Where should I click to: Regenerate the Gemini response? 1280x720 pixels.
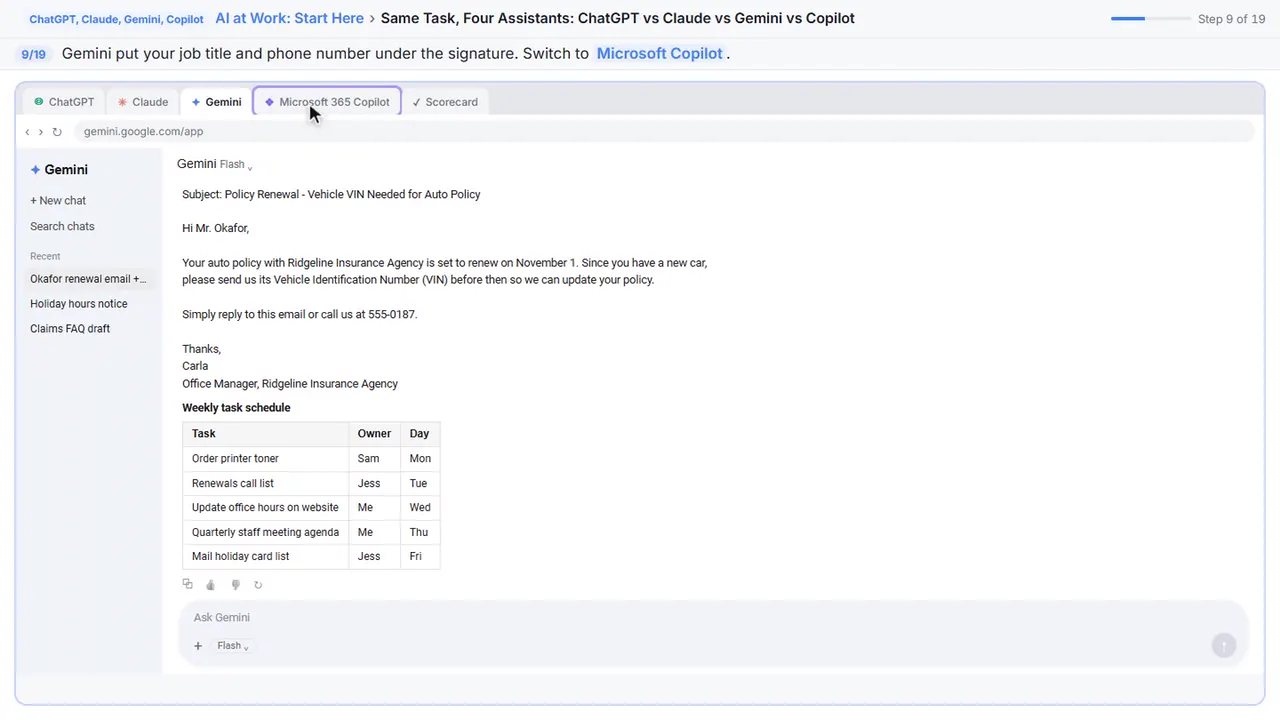click(258, 585)
